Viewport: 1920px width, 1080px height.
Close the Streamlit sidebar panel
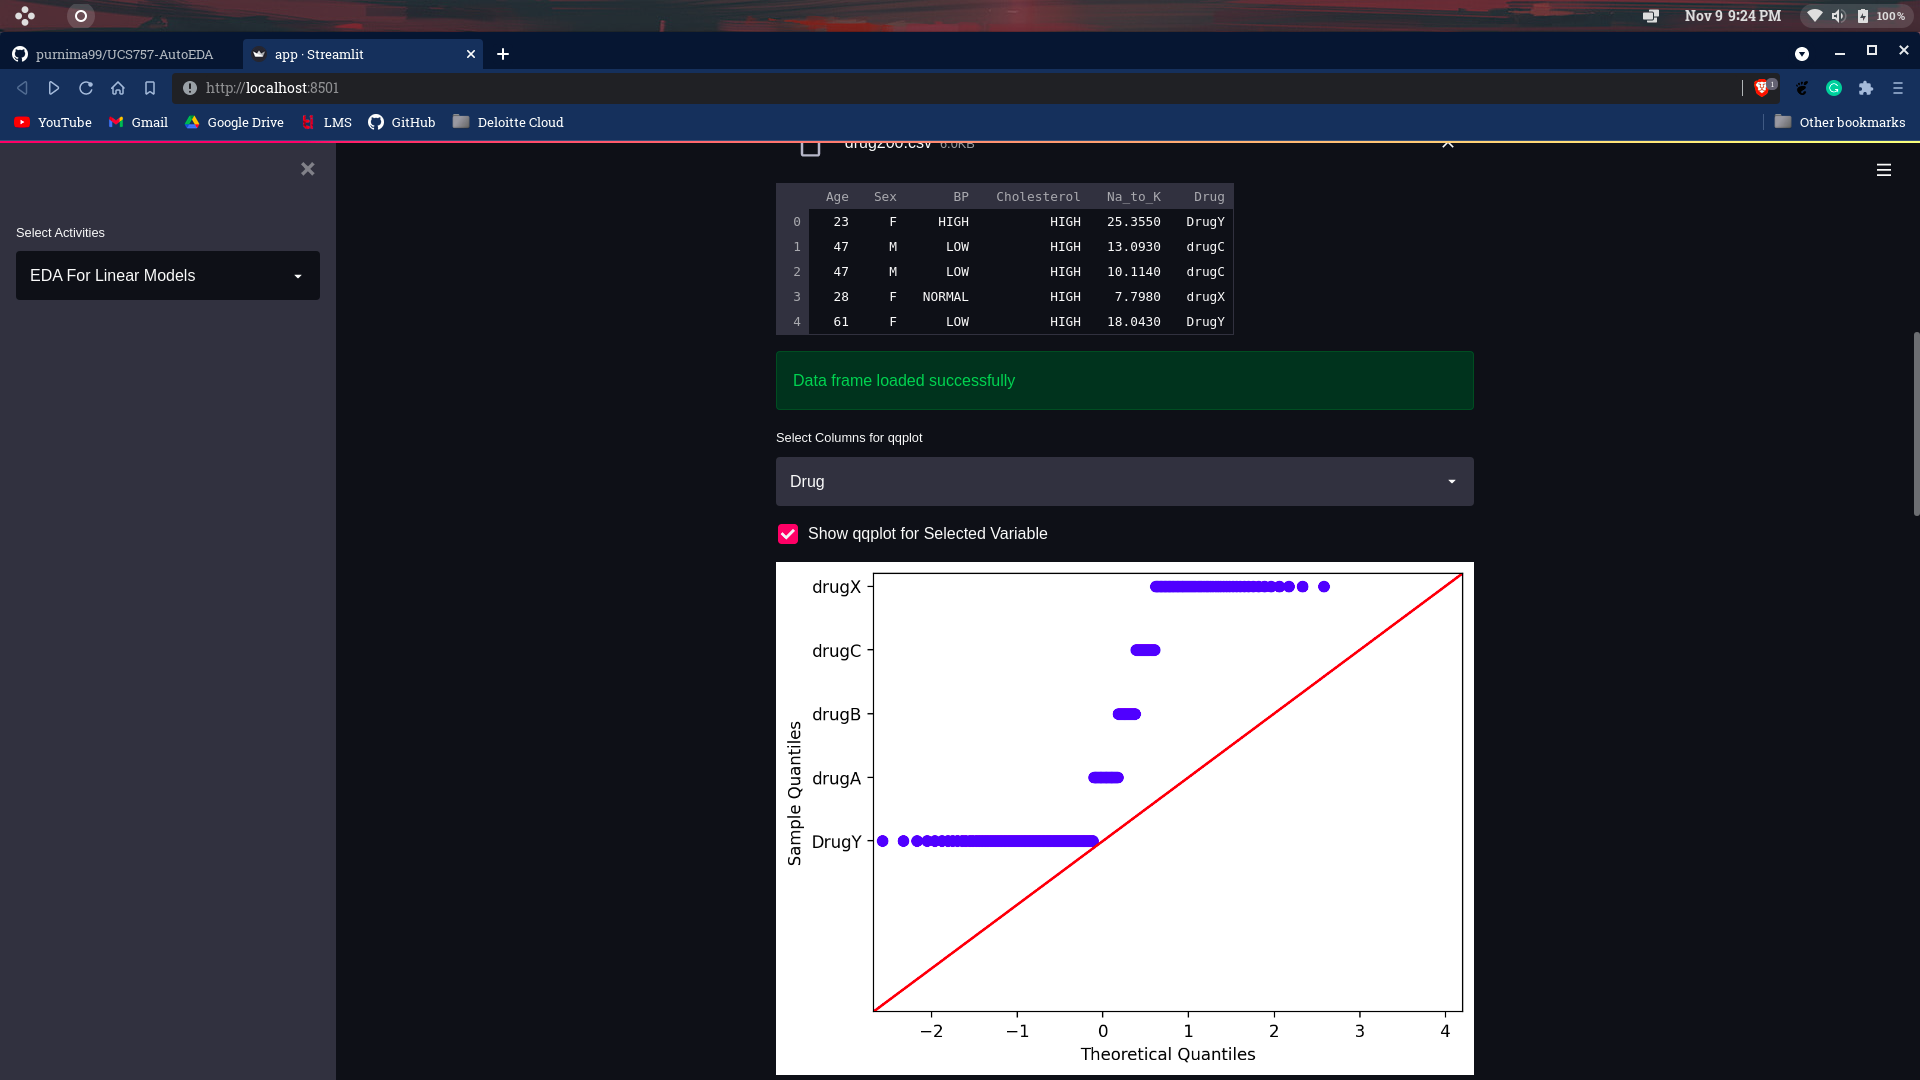coord(308,169)
